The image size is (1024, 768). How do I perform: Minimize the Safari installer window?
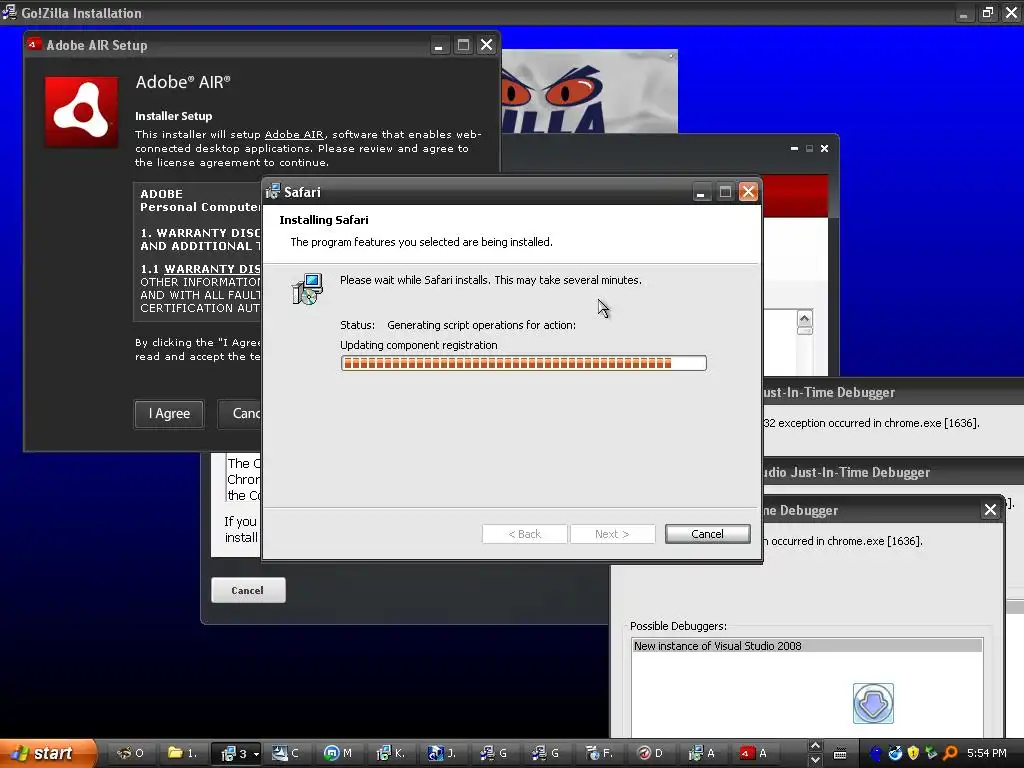click(700, 192)
